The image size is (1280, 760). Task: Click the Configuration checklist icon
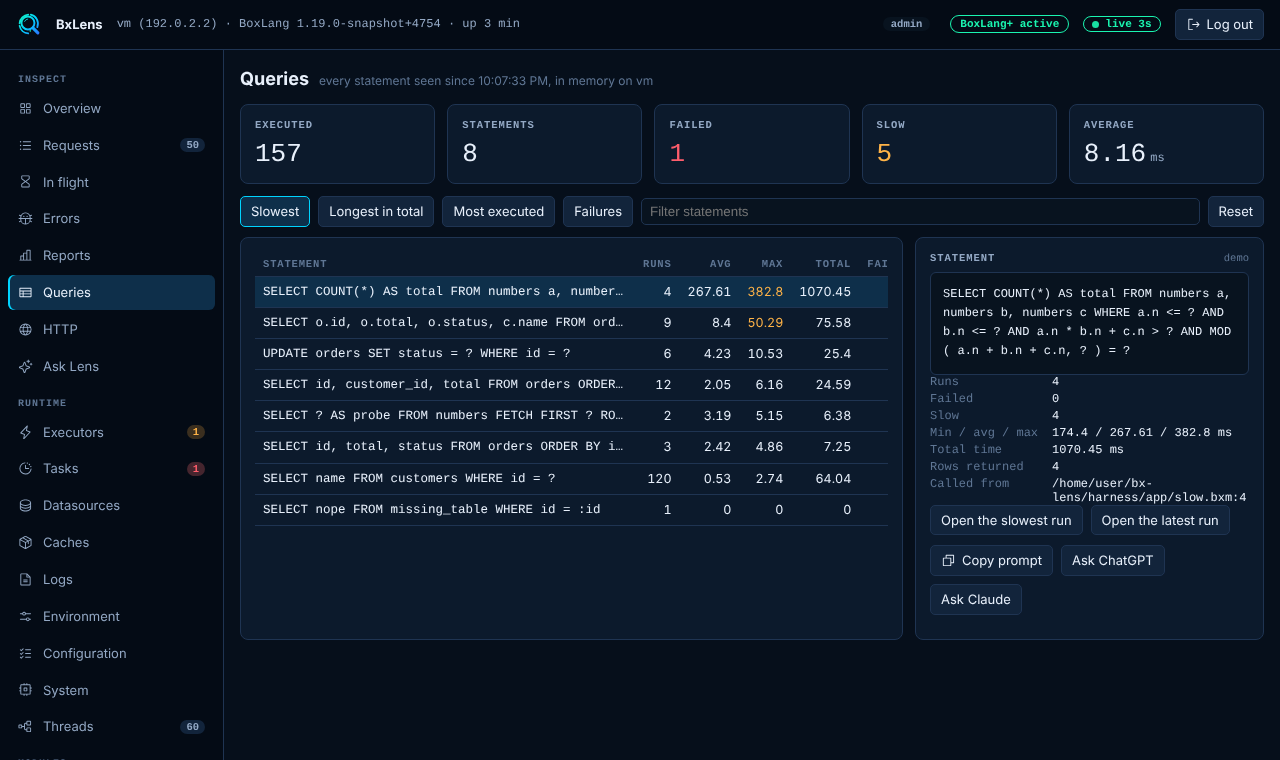tap(25, 653)
